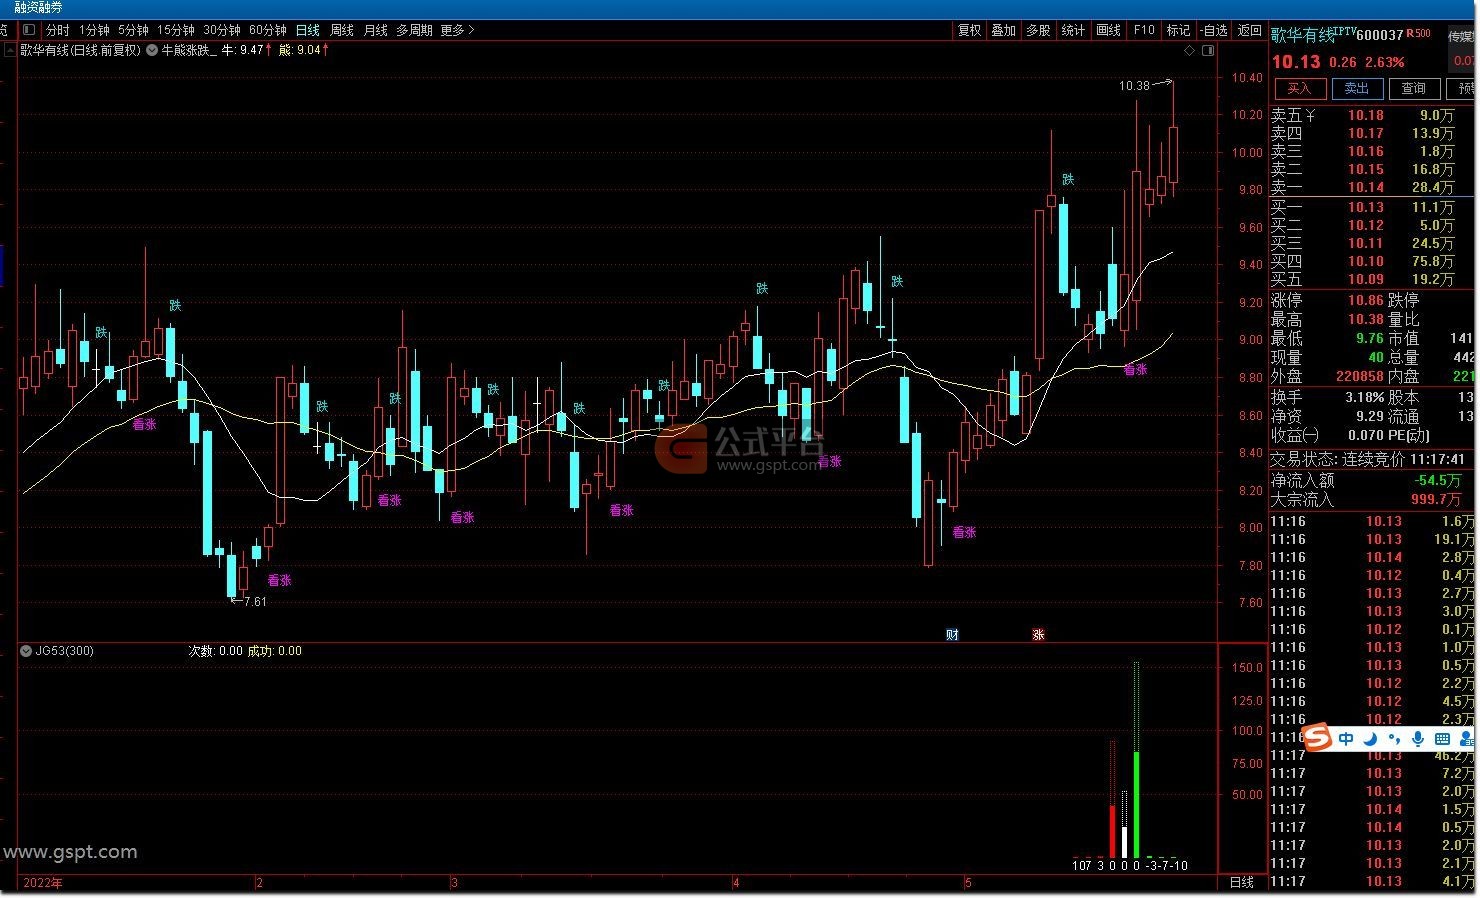
Task: Click the R500 tag next to the stock code
Action: [1418, 33]
